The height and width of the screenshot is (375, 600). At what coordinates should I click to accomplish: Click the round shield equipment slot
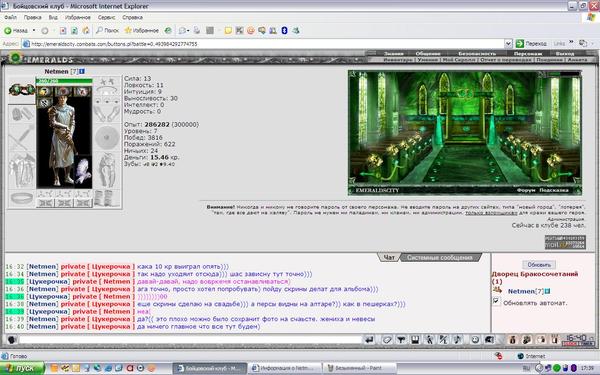[107, 138]
